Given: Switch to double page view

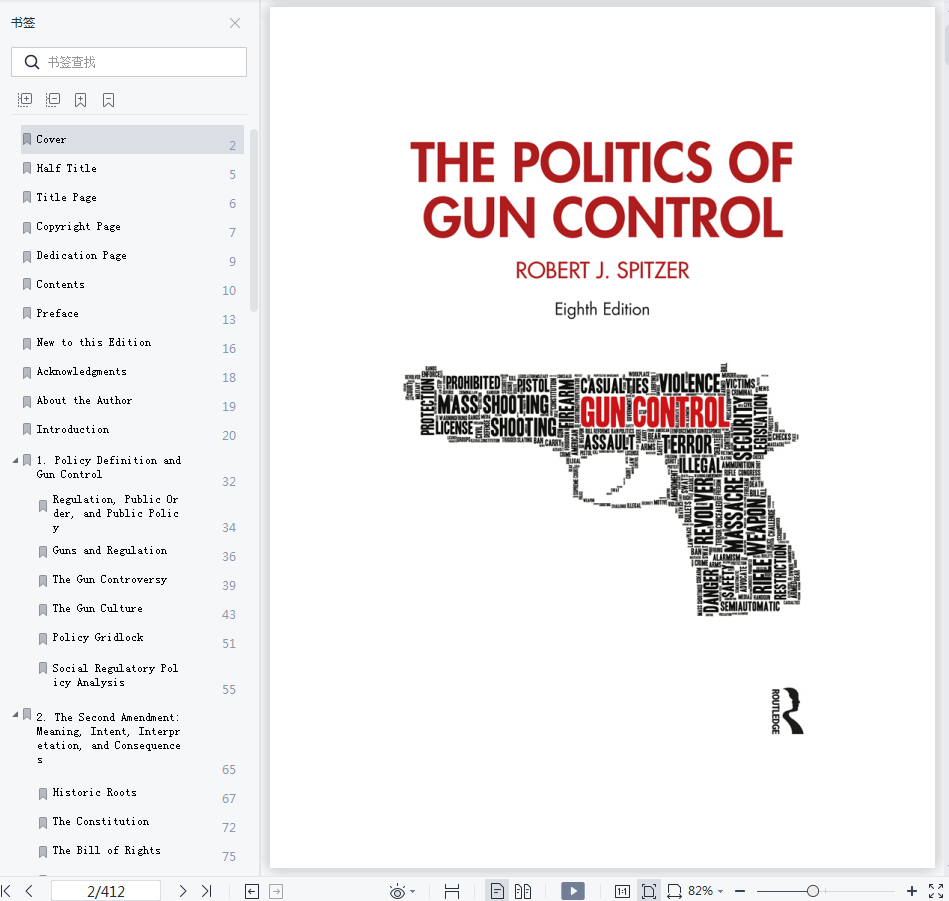Looking at the screenshot, I should [x=523, y=891].
